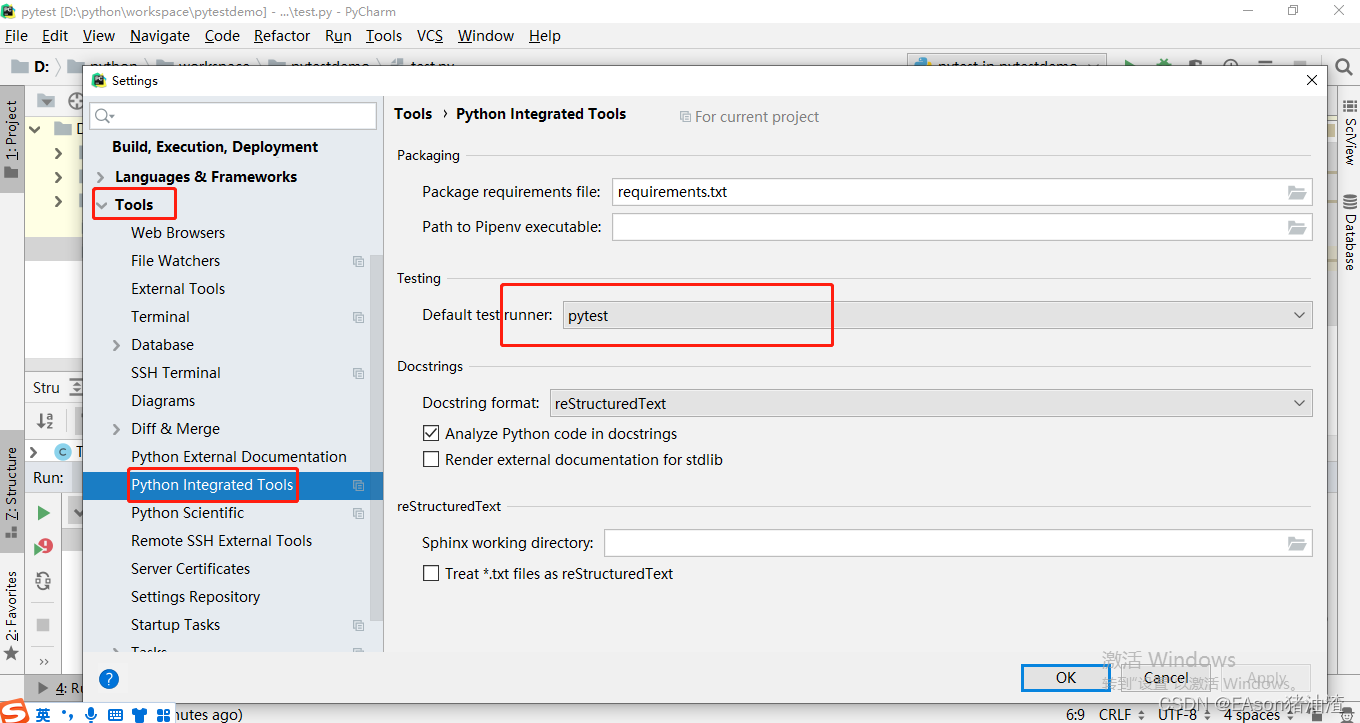
Task: Click the settings search field
Action: click(233, 116)
